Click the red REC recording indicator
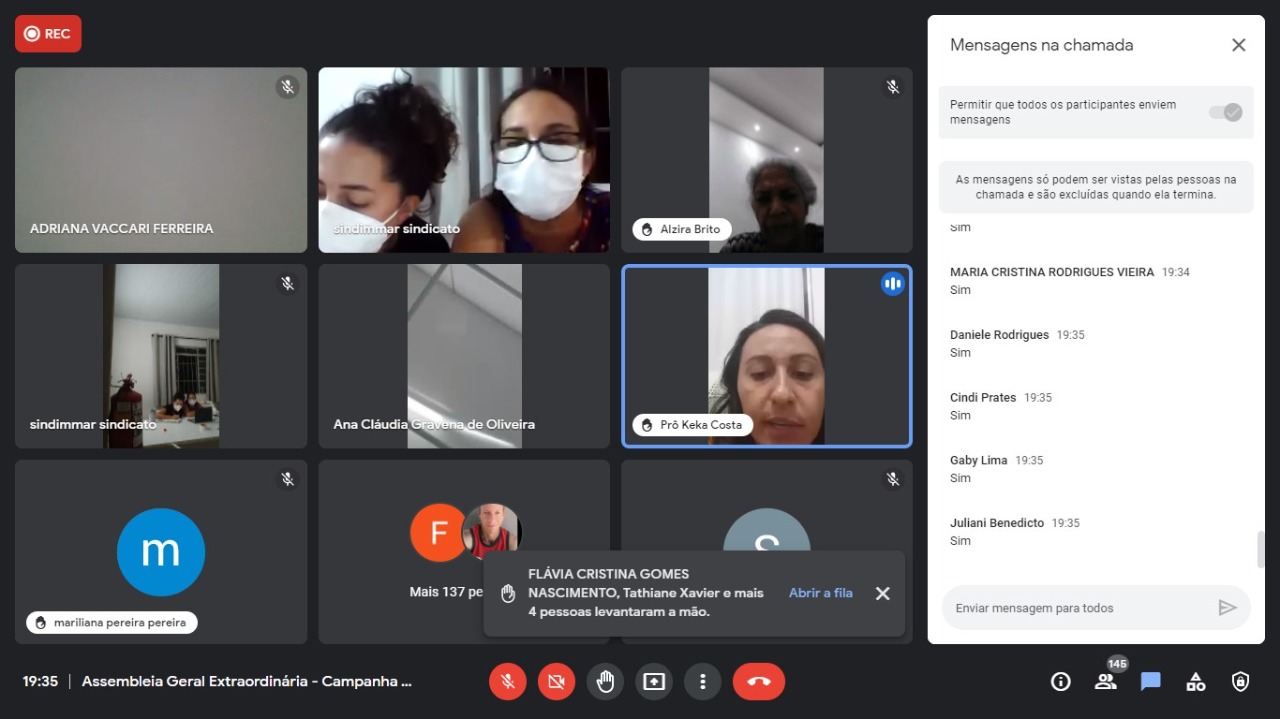The height and width of the screenshot is (719, 1280). 48,34
